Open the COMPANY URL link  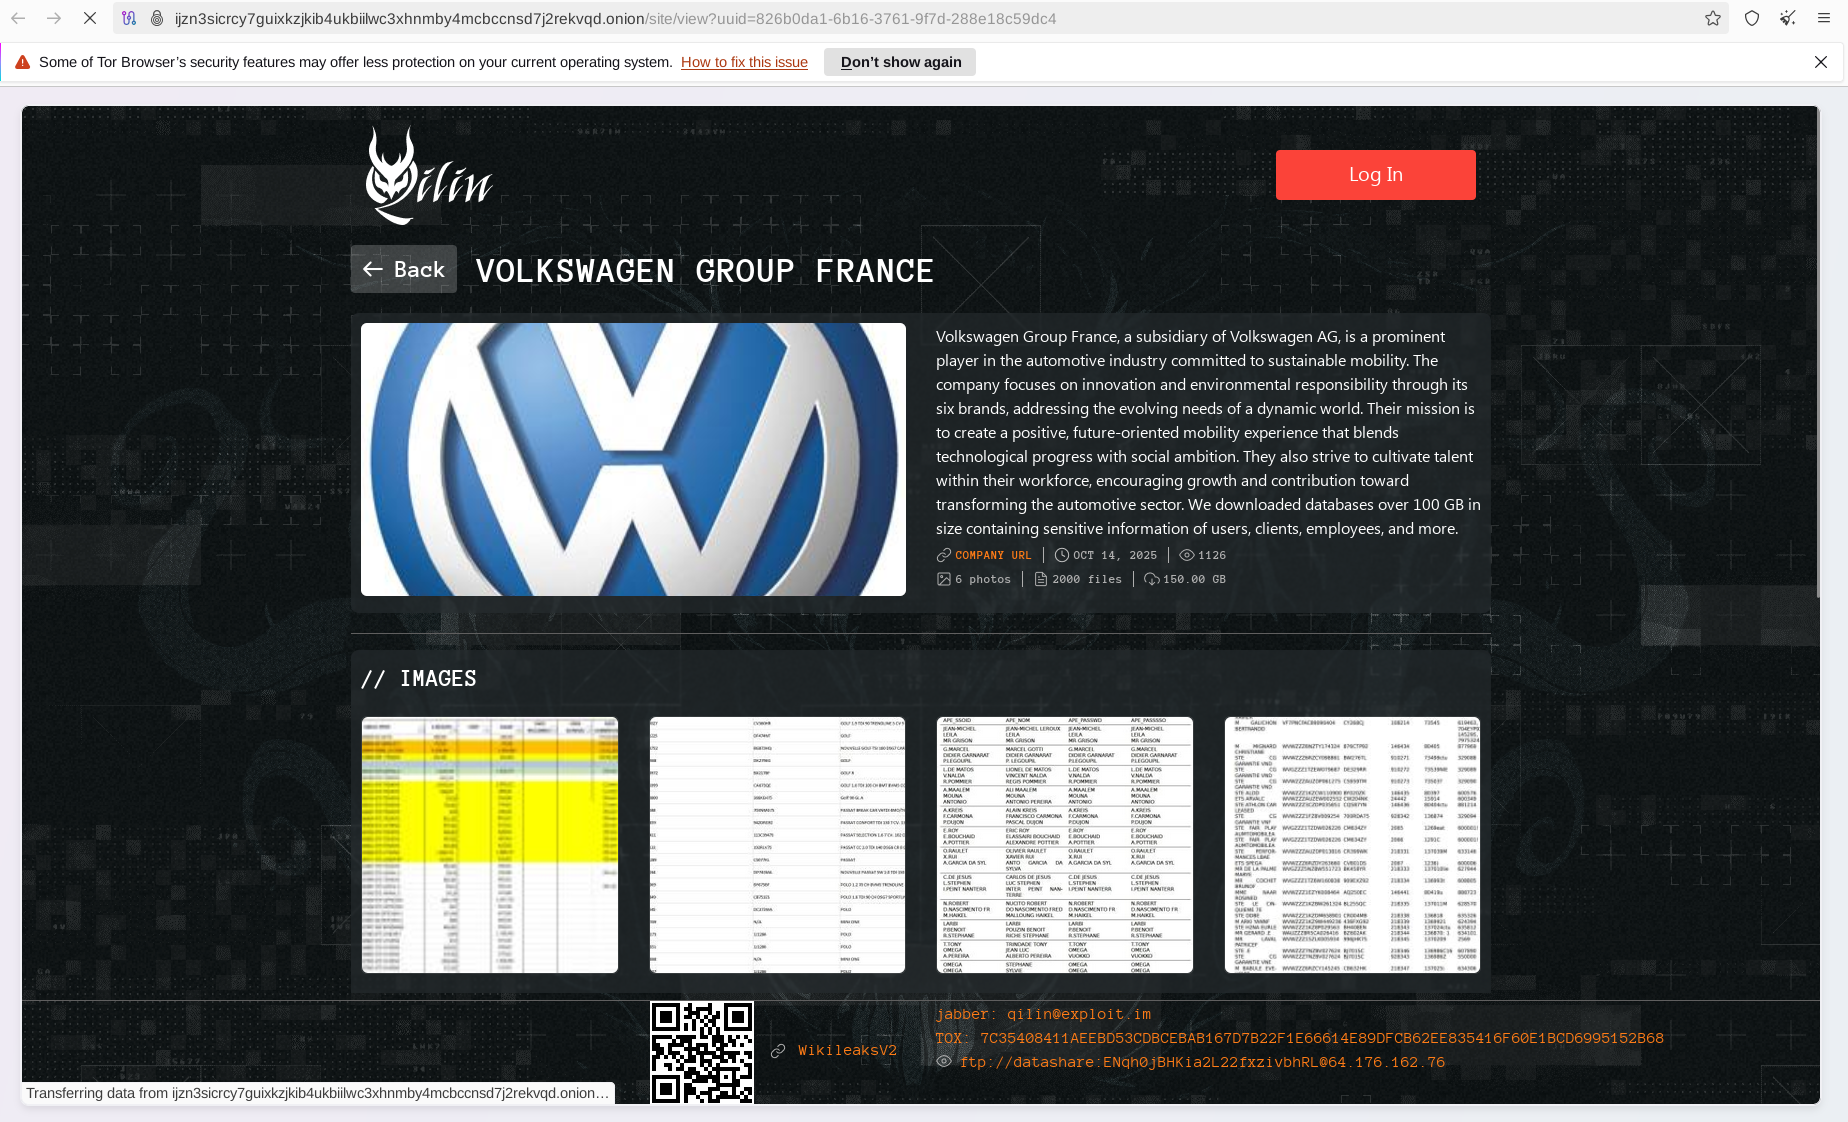pos(992,555)
